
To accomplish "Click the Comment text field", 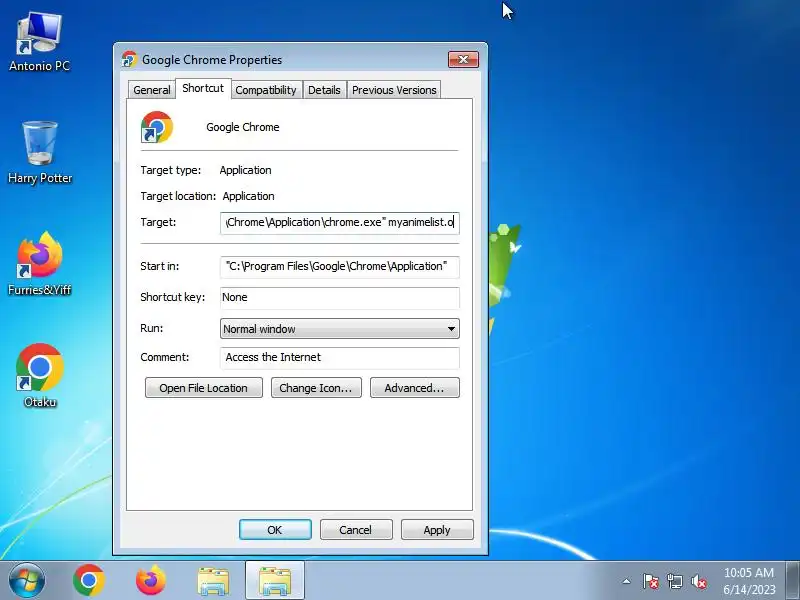I will click(340, 358).
